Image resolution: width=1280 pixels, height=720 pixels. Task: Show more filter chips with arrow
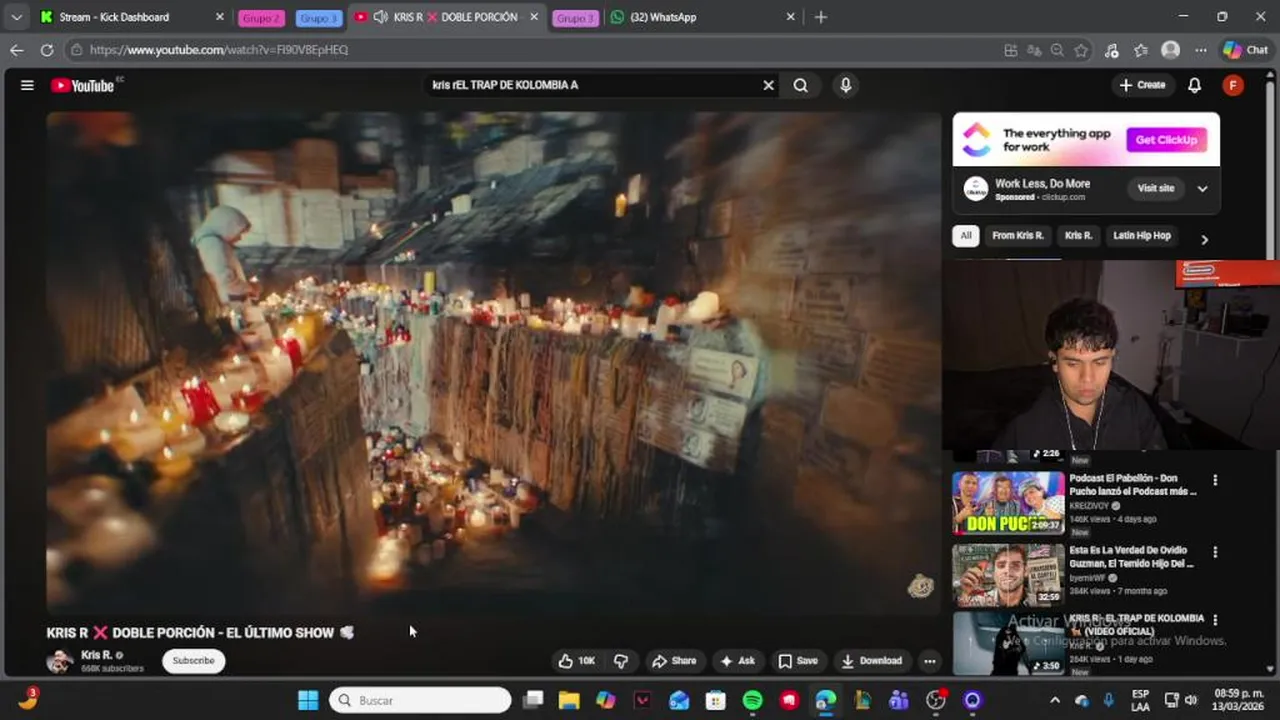1204,239
